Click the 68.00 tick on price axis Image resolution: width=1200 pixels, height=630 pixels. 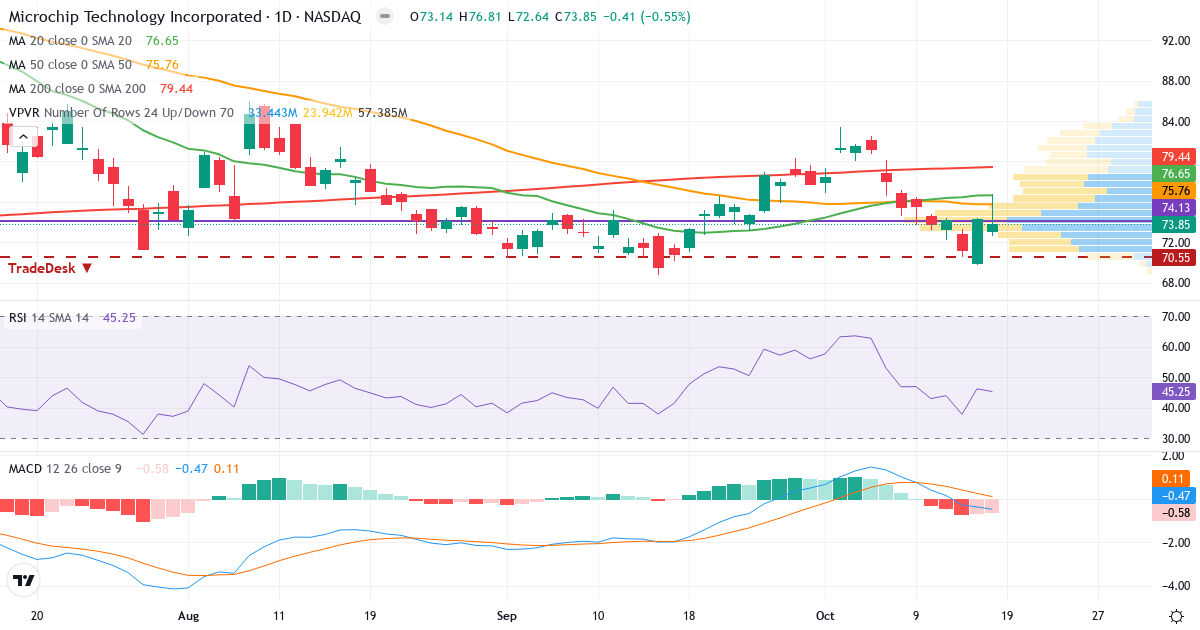tap(1177, 283)
